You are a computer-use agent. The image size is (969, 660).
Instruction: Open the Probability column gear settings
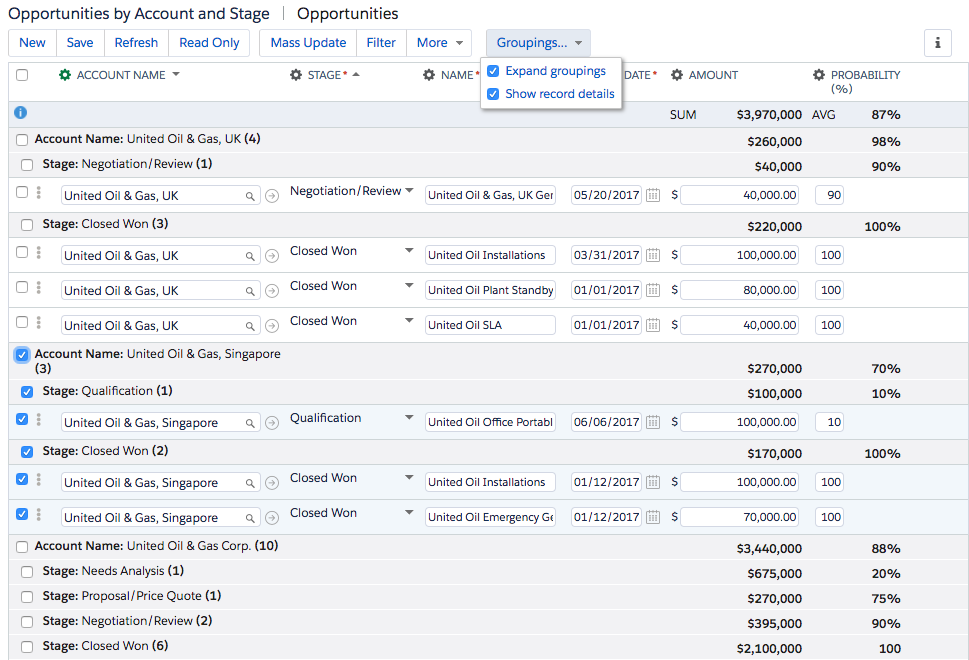coord(819,75)
